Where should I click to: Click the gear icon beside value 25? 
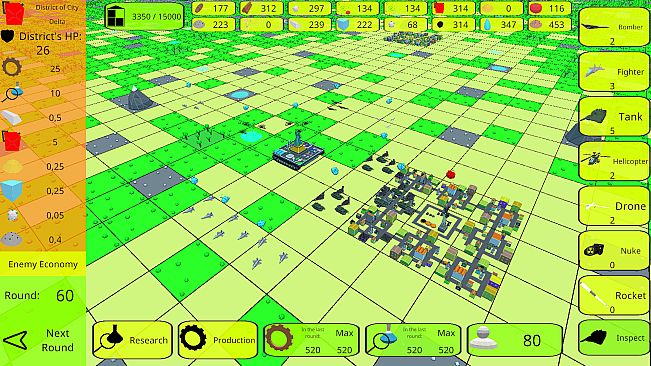click(12, 67)
